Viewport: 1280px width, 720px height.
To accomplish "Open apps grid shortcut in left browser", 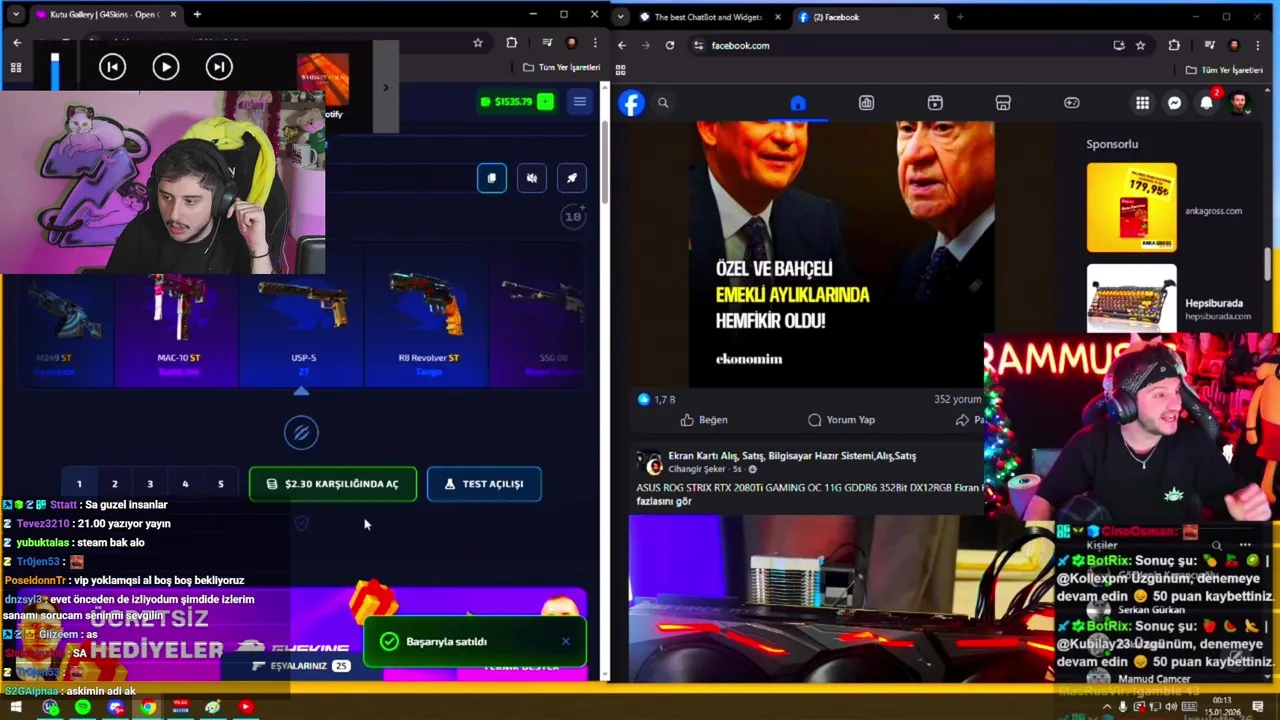I will tap(15, 67).
